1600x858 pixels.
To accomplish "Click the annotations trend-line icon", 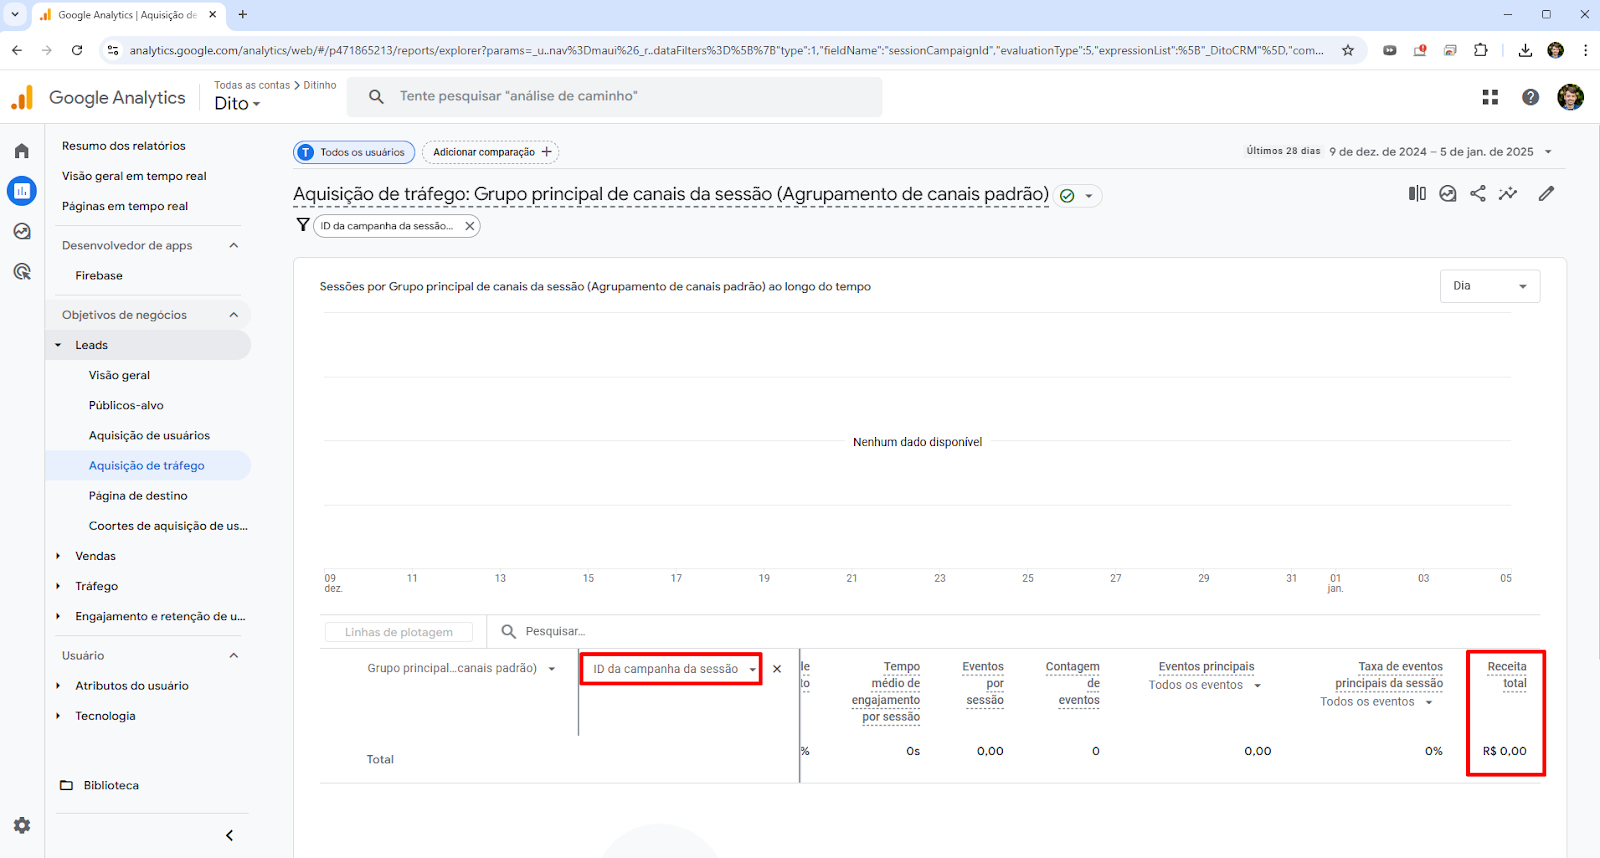I will click(x=1508, y=194).
